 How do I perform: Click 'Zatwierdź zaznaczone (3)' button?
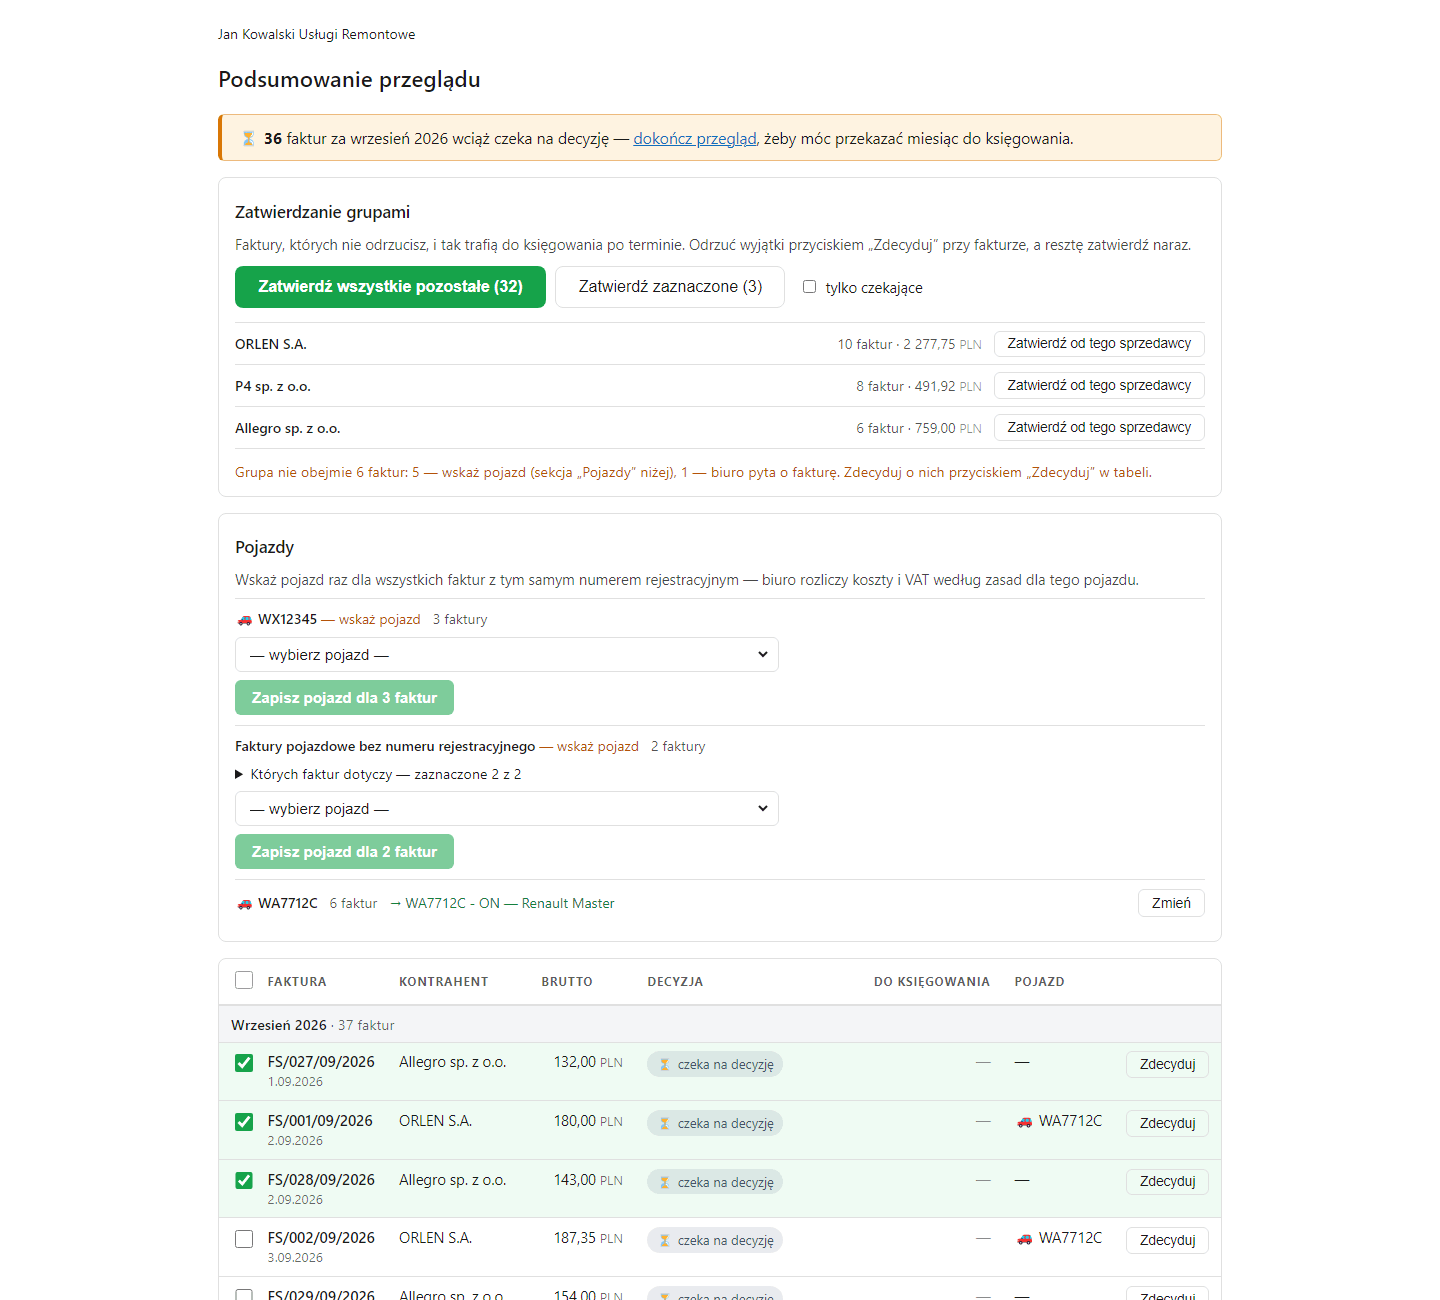coord(670,287)
